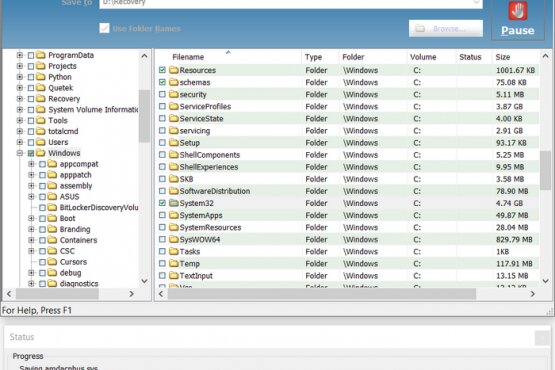Collapse the Windows tree node

[20, 153]
